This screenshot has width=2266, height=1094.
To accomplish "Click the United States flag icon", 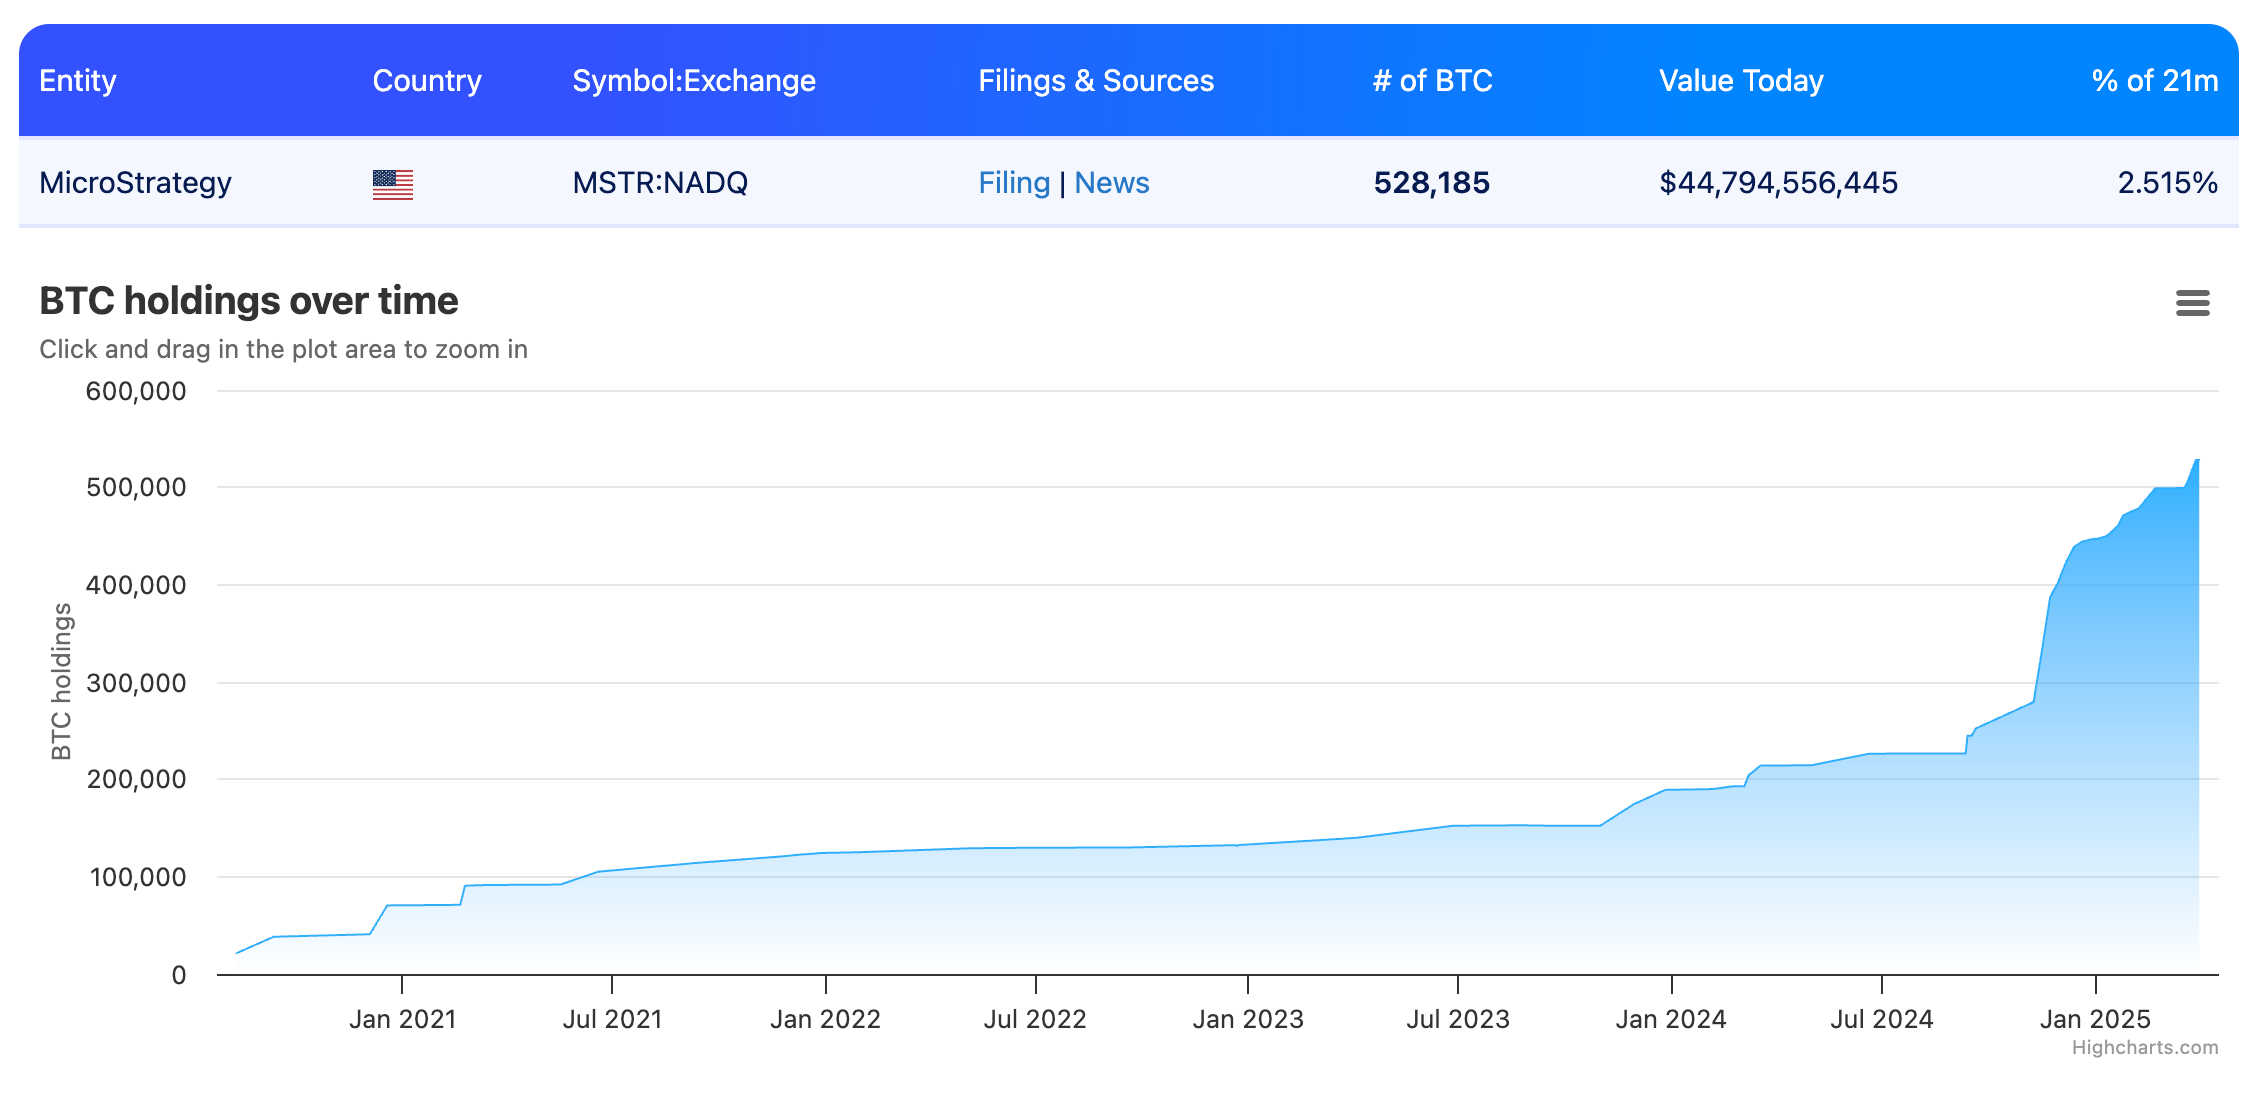I will tap(392, 184).
